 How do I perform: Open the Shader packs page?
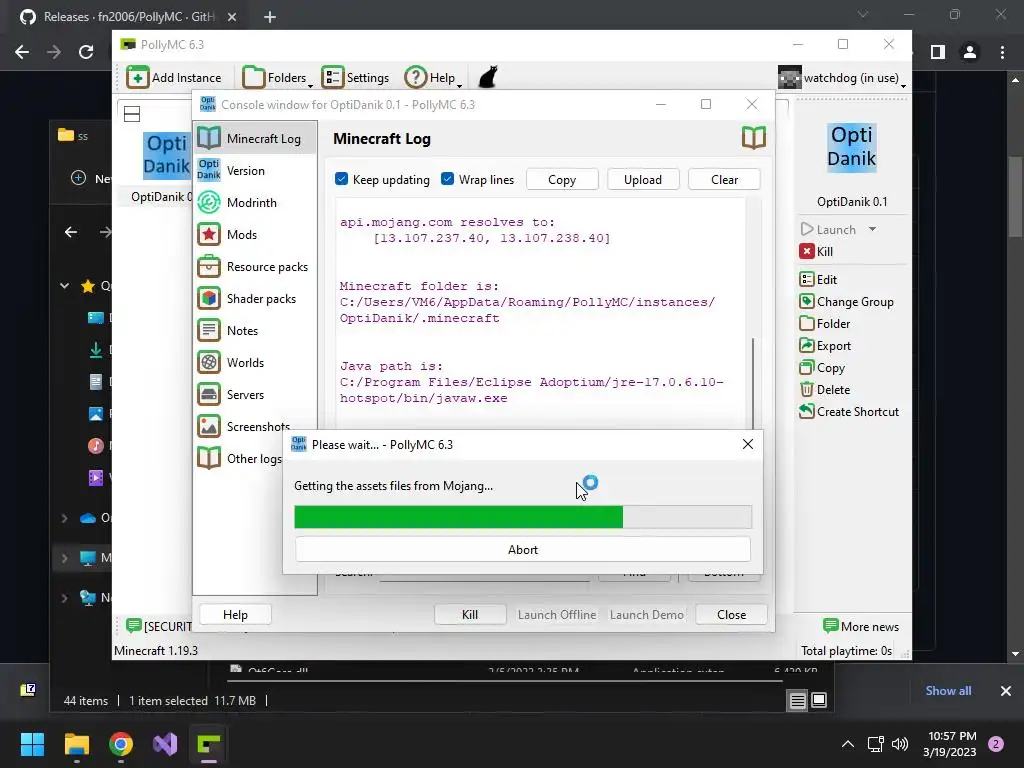point(255,298)
